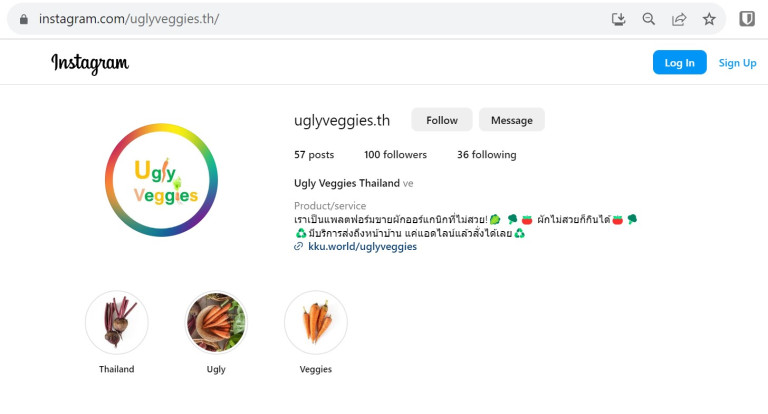View the 100 followers list

(x=395, y=155)
